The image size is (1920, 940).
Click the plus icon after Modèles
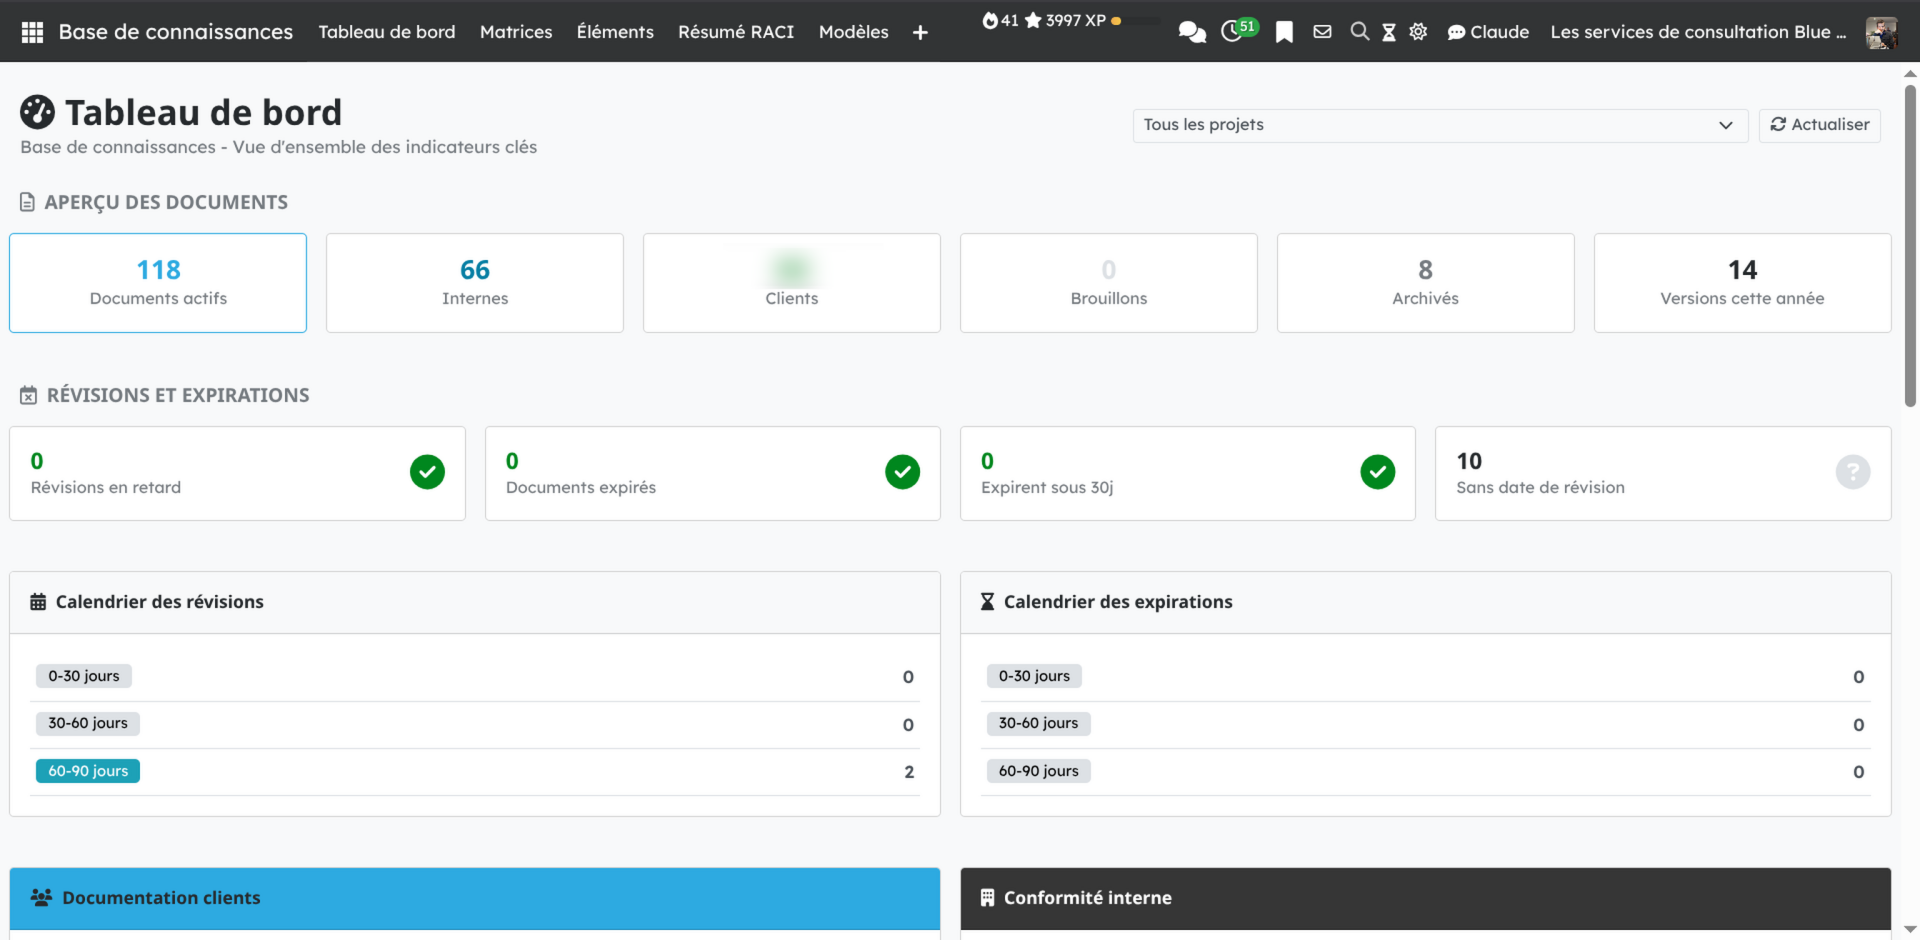coord(920,33)
